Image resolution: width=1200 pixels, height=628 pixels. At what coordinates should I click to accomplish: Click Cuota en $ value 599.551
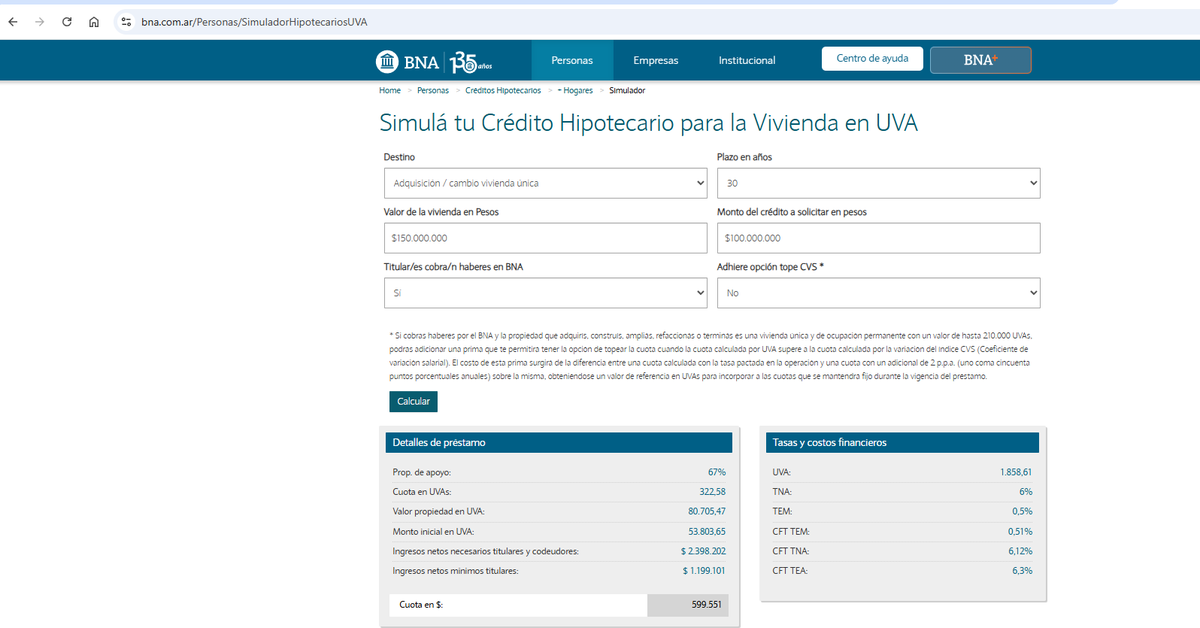[x=705, y=605]
